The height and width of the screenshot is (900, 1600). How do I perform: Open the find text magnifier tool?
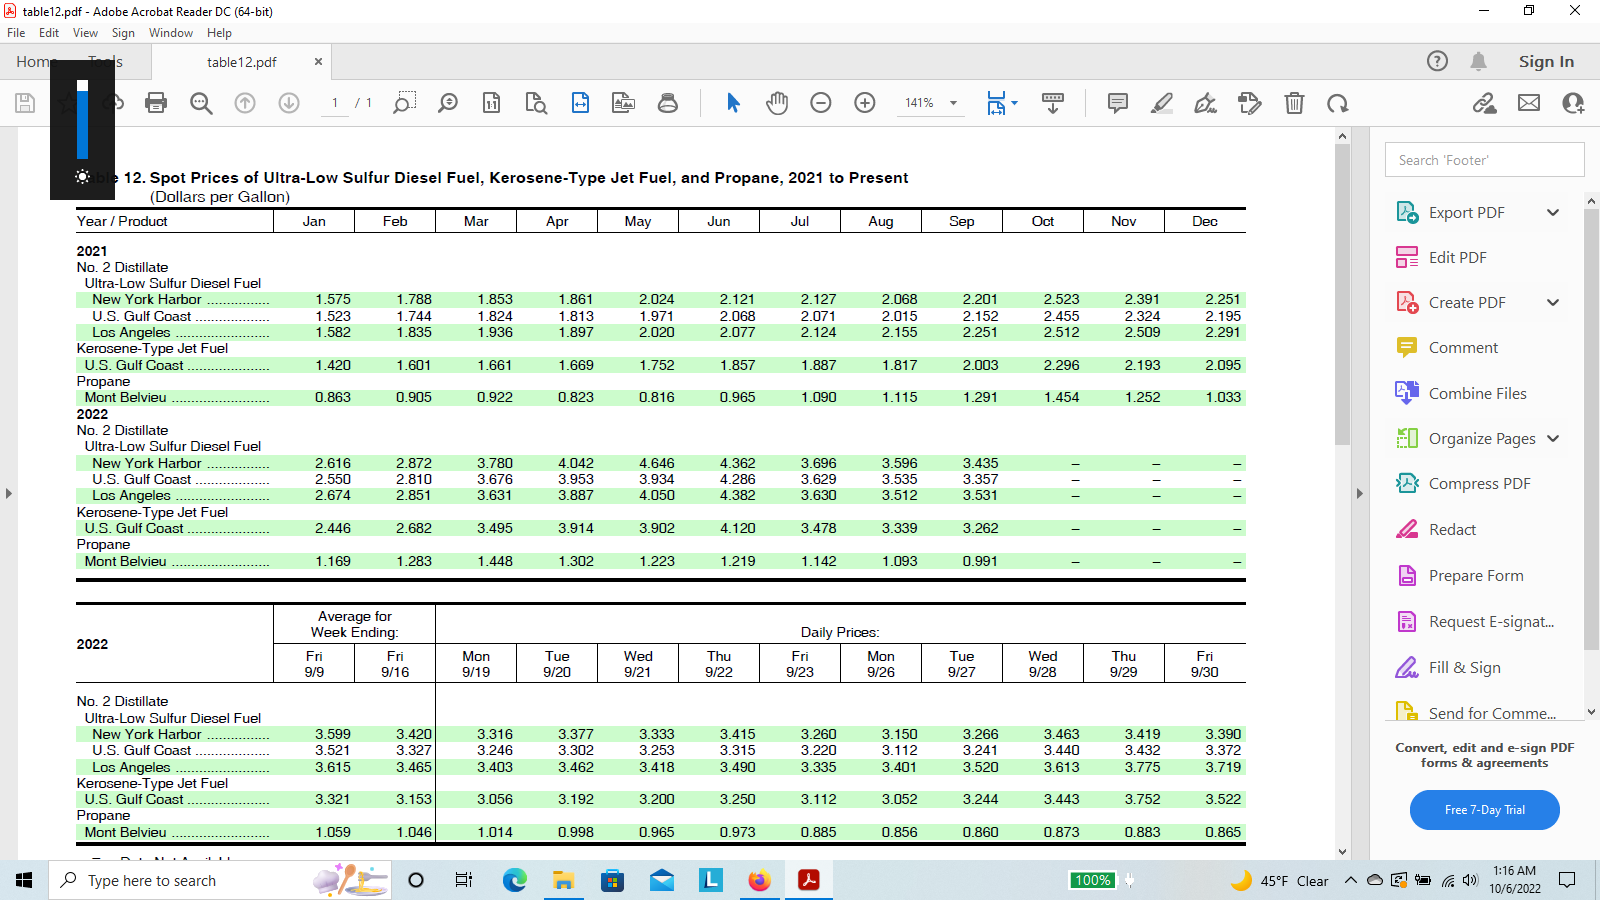pos(201,103)
